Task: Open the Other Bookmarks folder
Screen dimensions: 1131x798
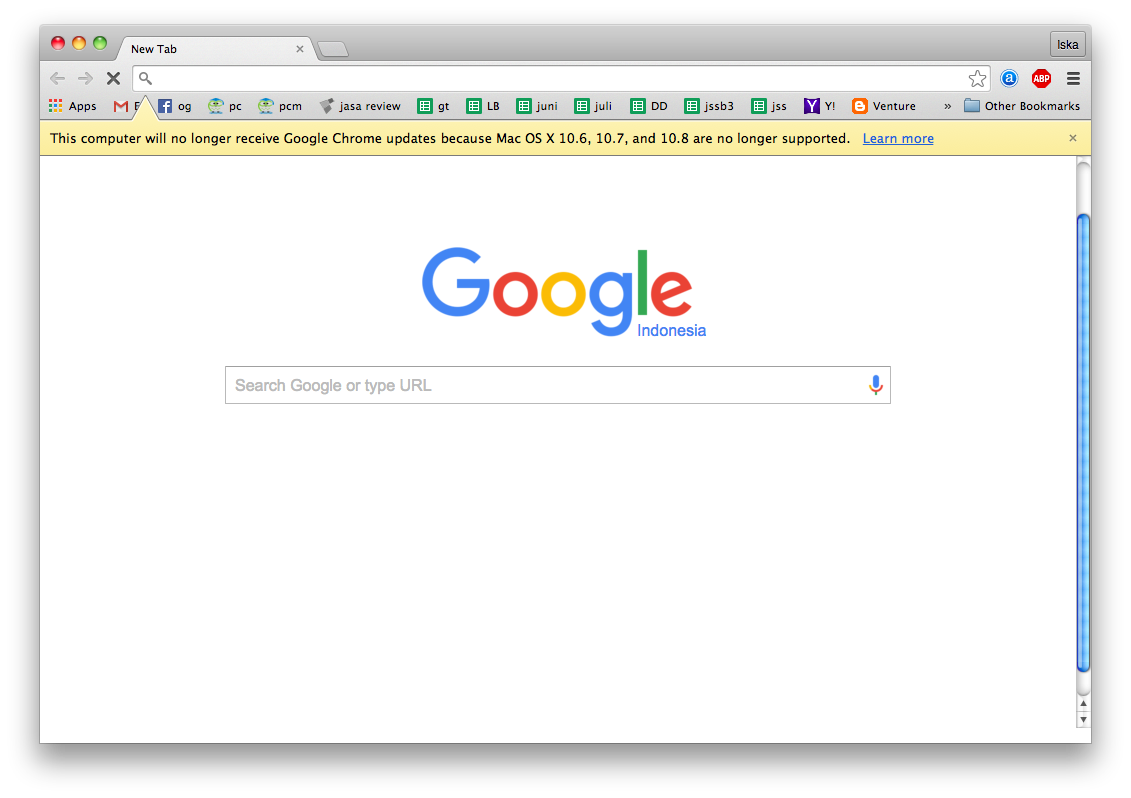Action: coord(1022,106)
